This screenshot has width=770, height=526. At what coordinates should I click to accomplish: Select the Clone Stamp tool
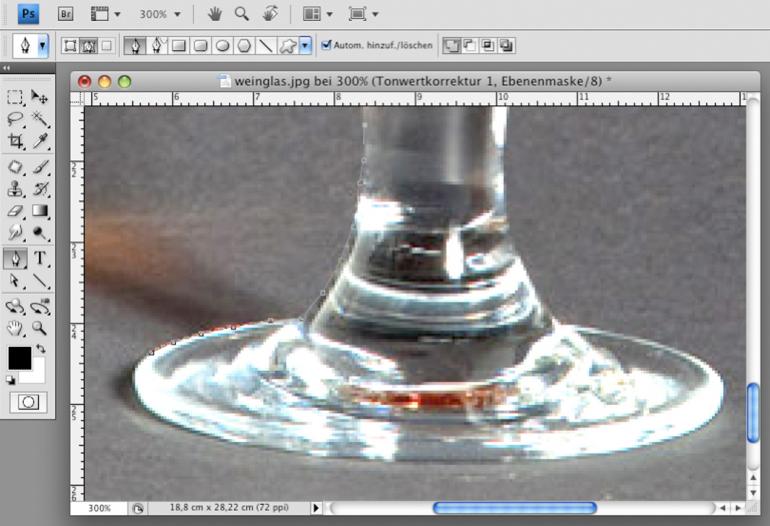(x=15, y=189)
